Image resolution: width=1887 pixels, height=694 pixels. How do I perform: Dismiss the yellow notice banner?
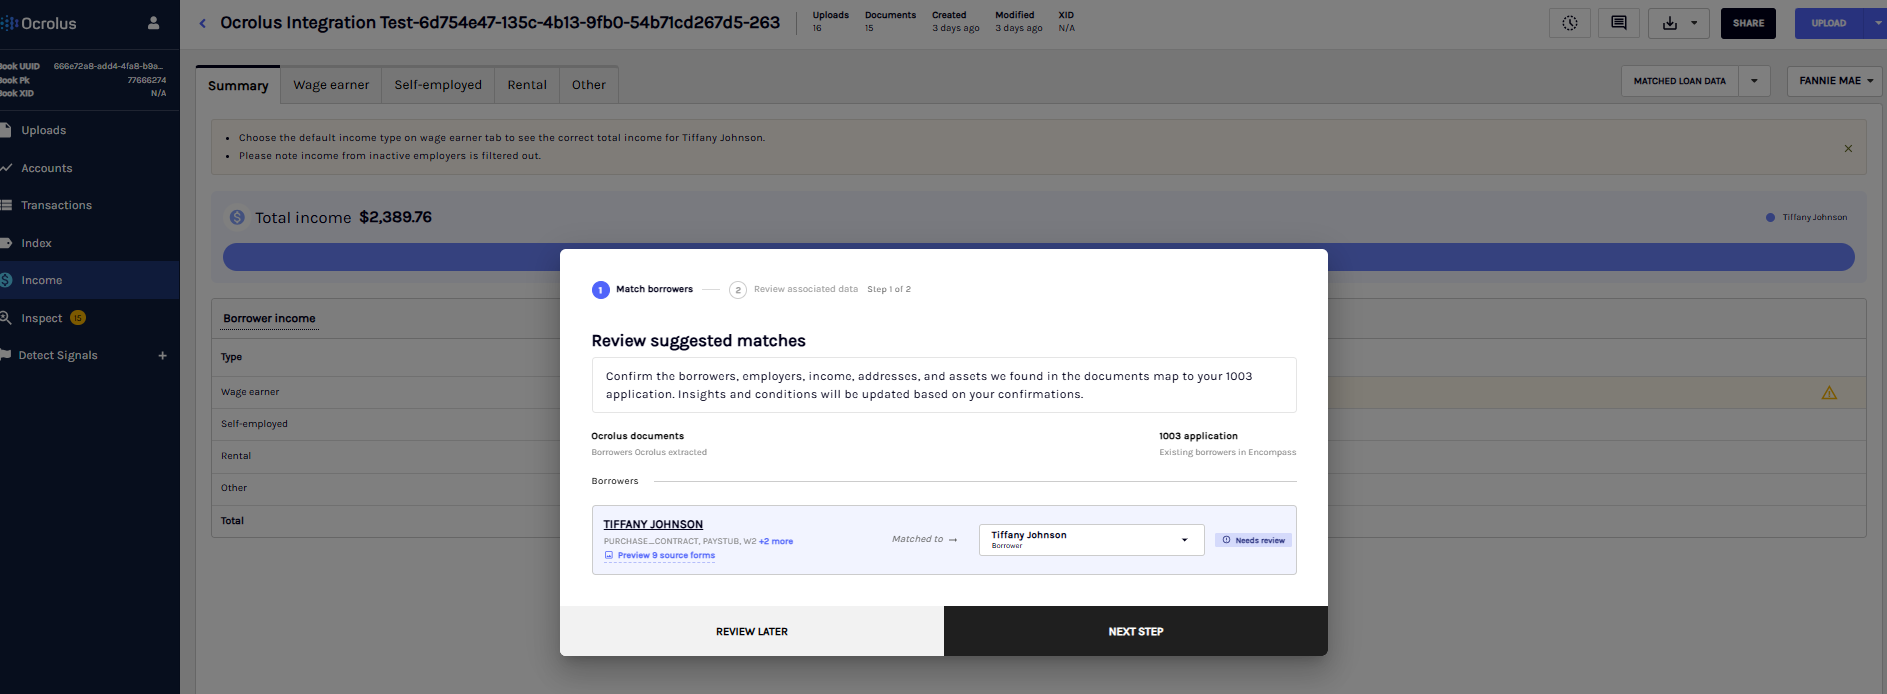click(x=1848, y=148)
